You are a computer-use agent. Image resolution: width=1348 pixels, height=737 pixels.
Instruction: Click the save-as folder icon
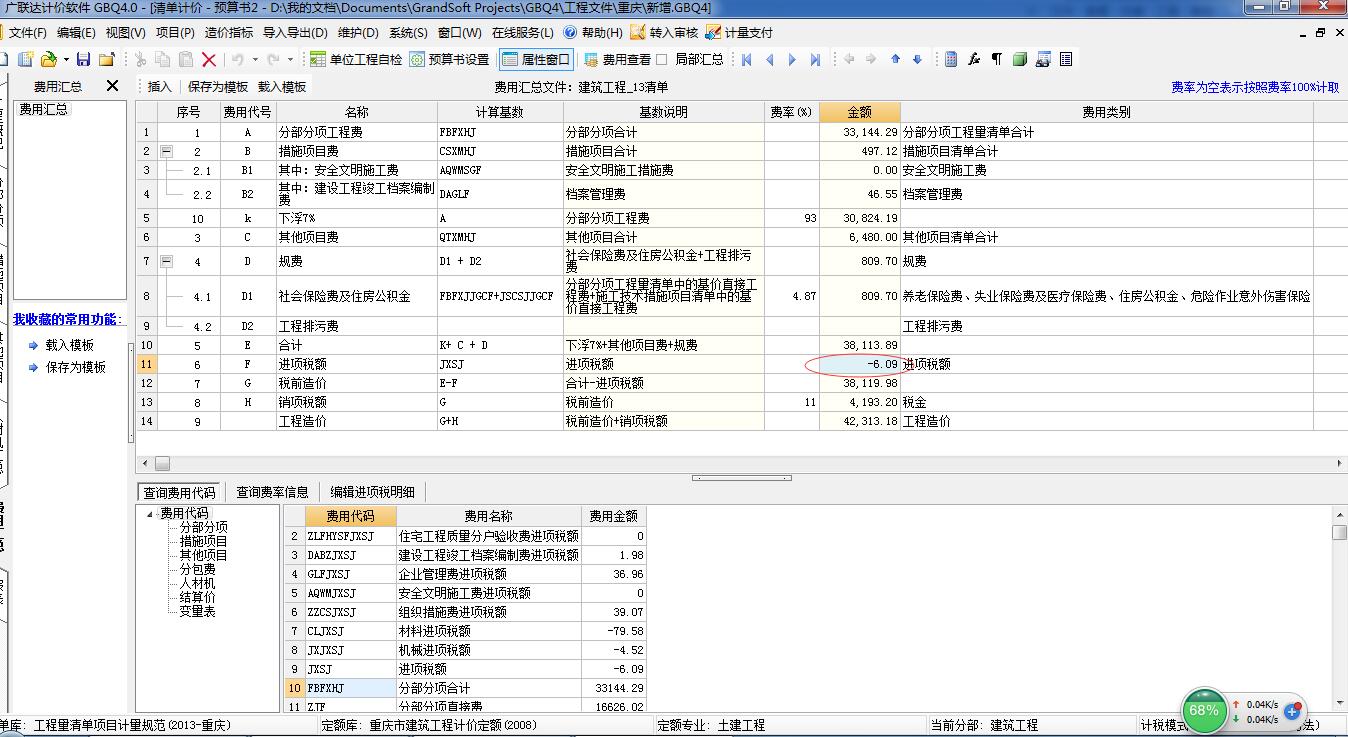pyautogui.click(x=106, y=60)
